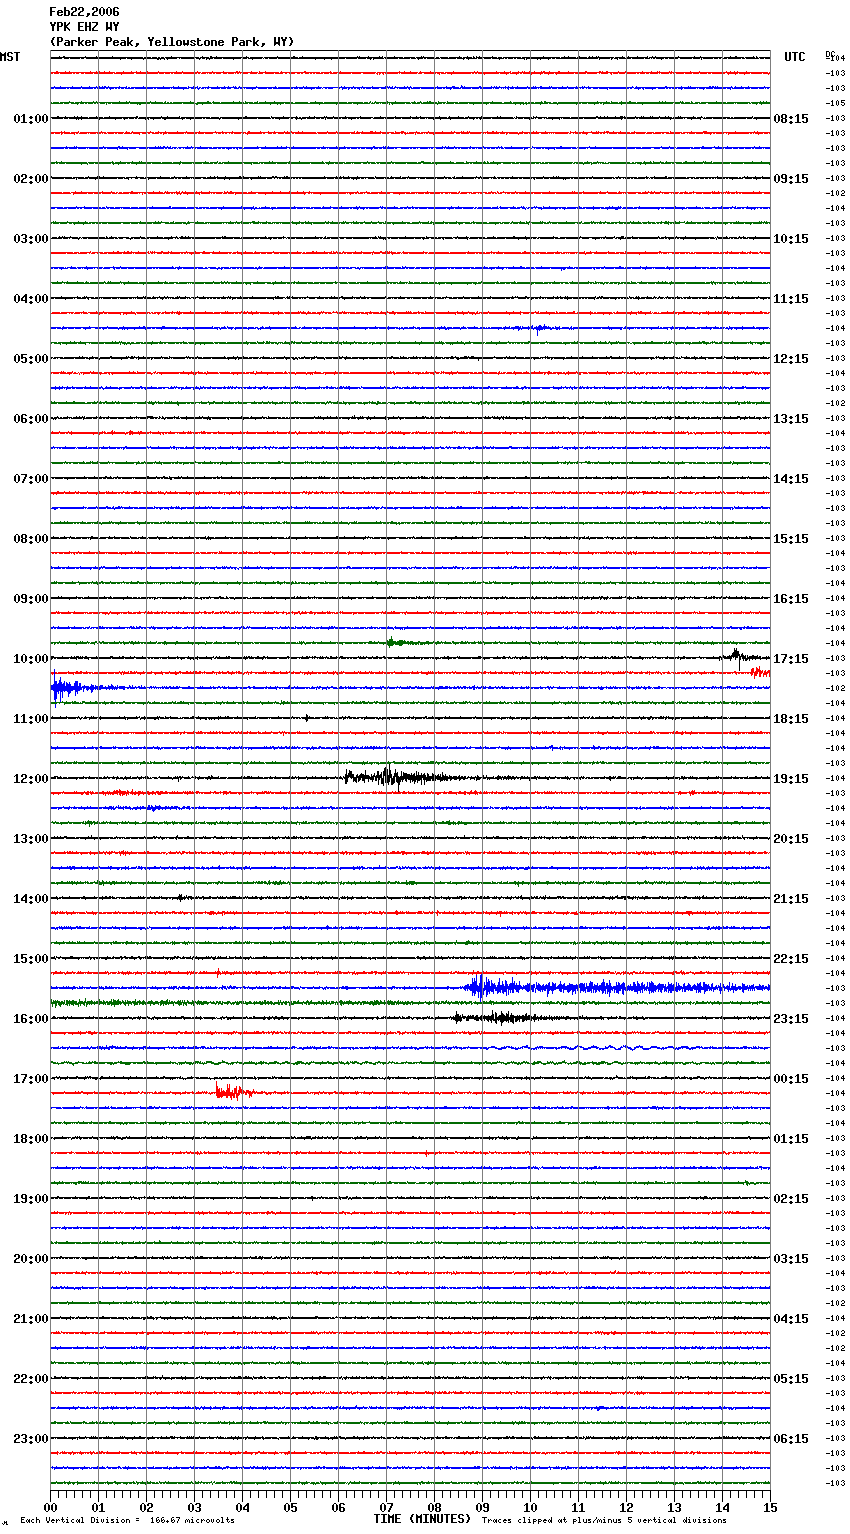Screen dimensions: 850x1534
Task: Click the 03:15 UTC time label
Action: pyautogui.click(x=791, y=1259)
